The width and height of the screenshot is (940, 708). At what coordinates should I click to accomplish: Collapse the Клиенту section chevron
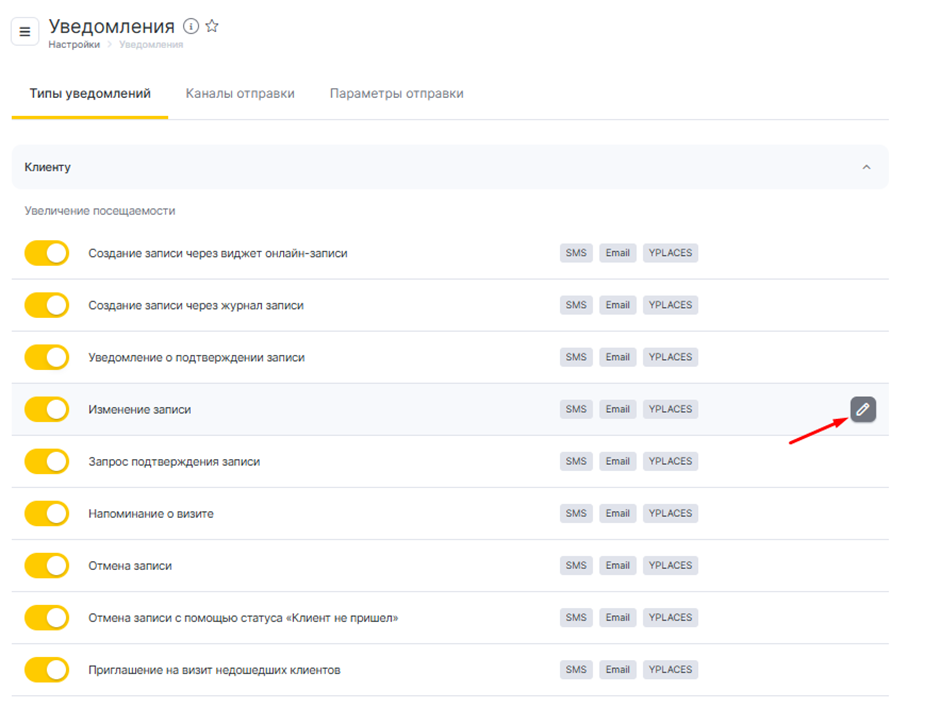tap(866, 167)
